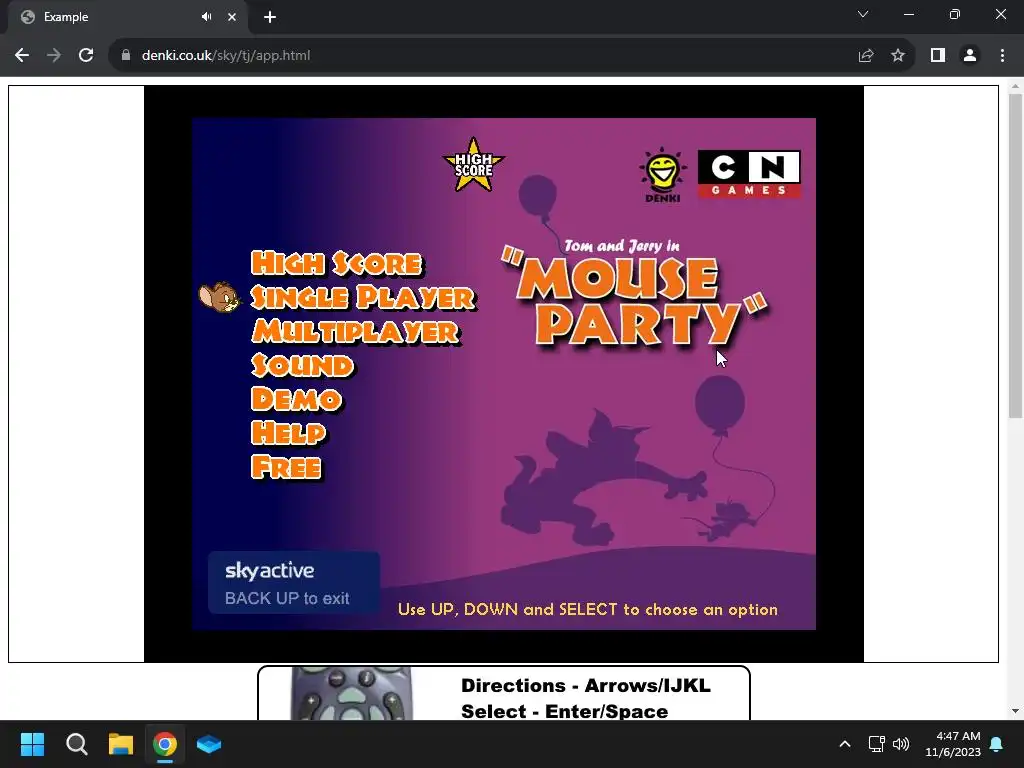Click the Denki smiley logo
1024x768 pixels.
[x=663, y=175]
